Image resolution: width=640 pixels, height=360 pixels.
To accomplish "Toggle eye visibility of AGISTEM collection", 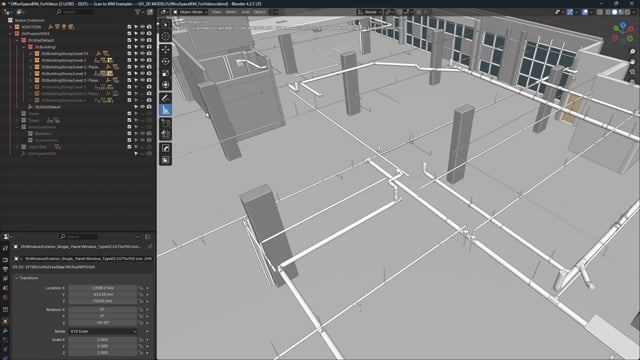I will [142, 27].
